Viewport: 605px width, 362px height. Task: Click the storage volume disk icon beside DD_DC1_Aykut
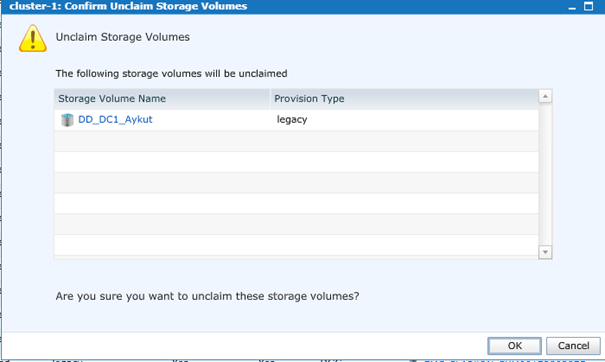(67, 120)
